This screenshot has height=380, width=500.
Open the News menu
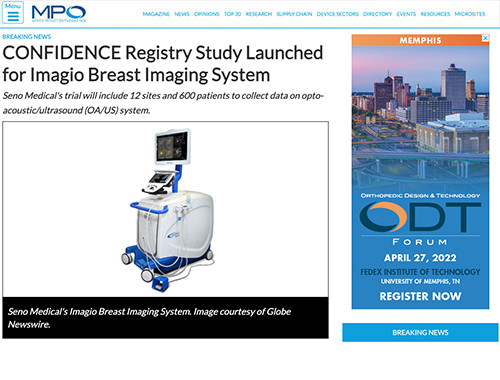(182, 14)
